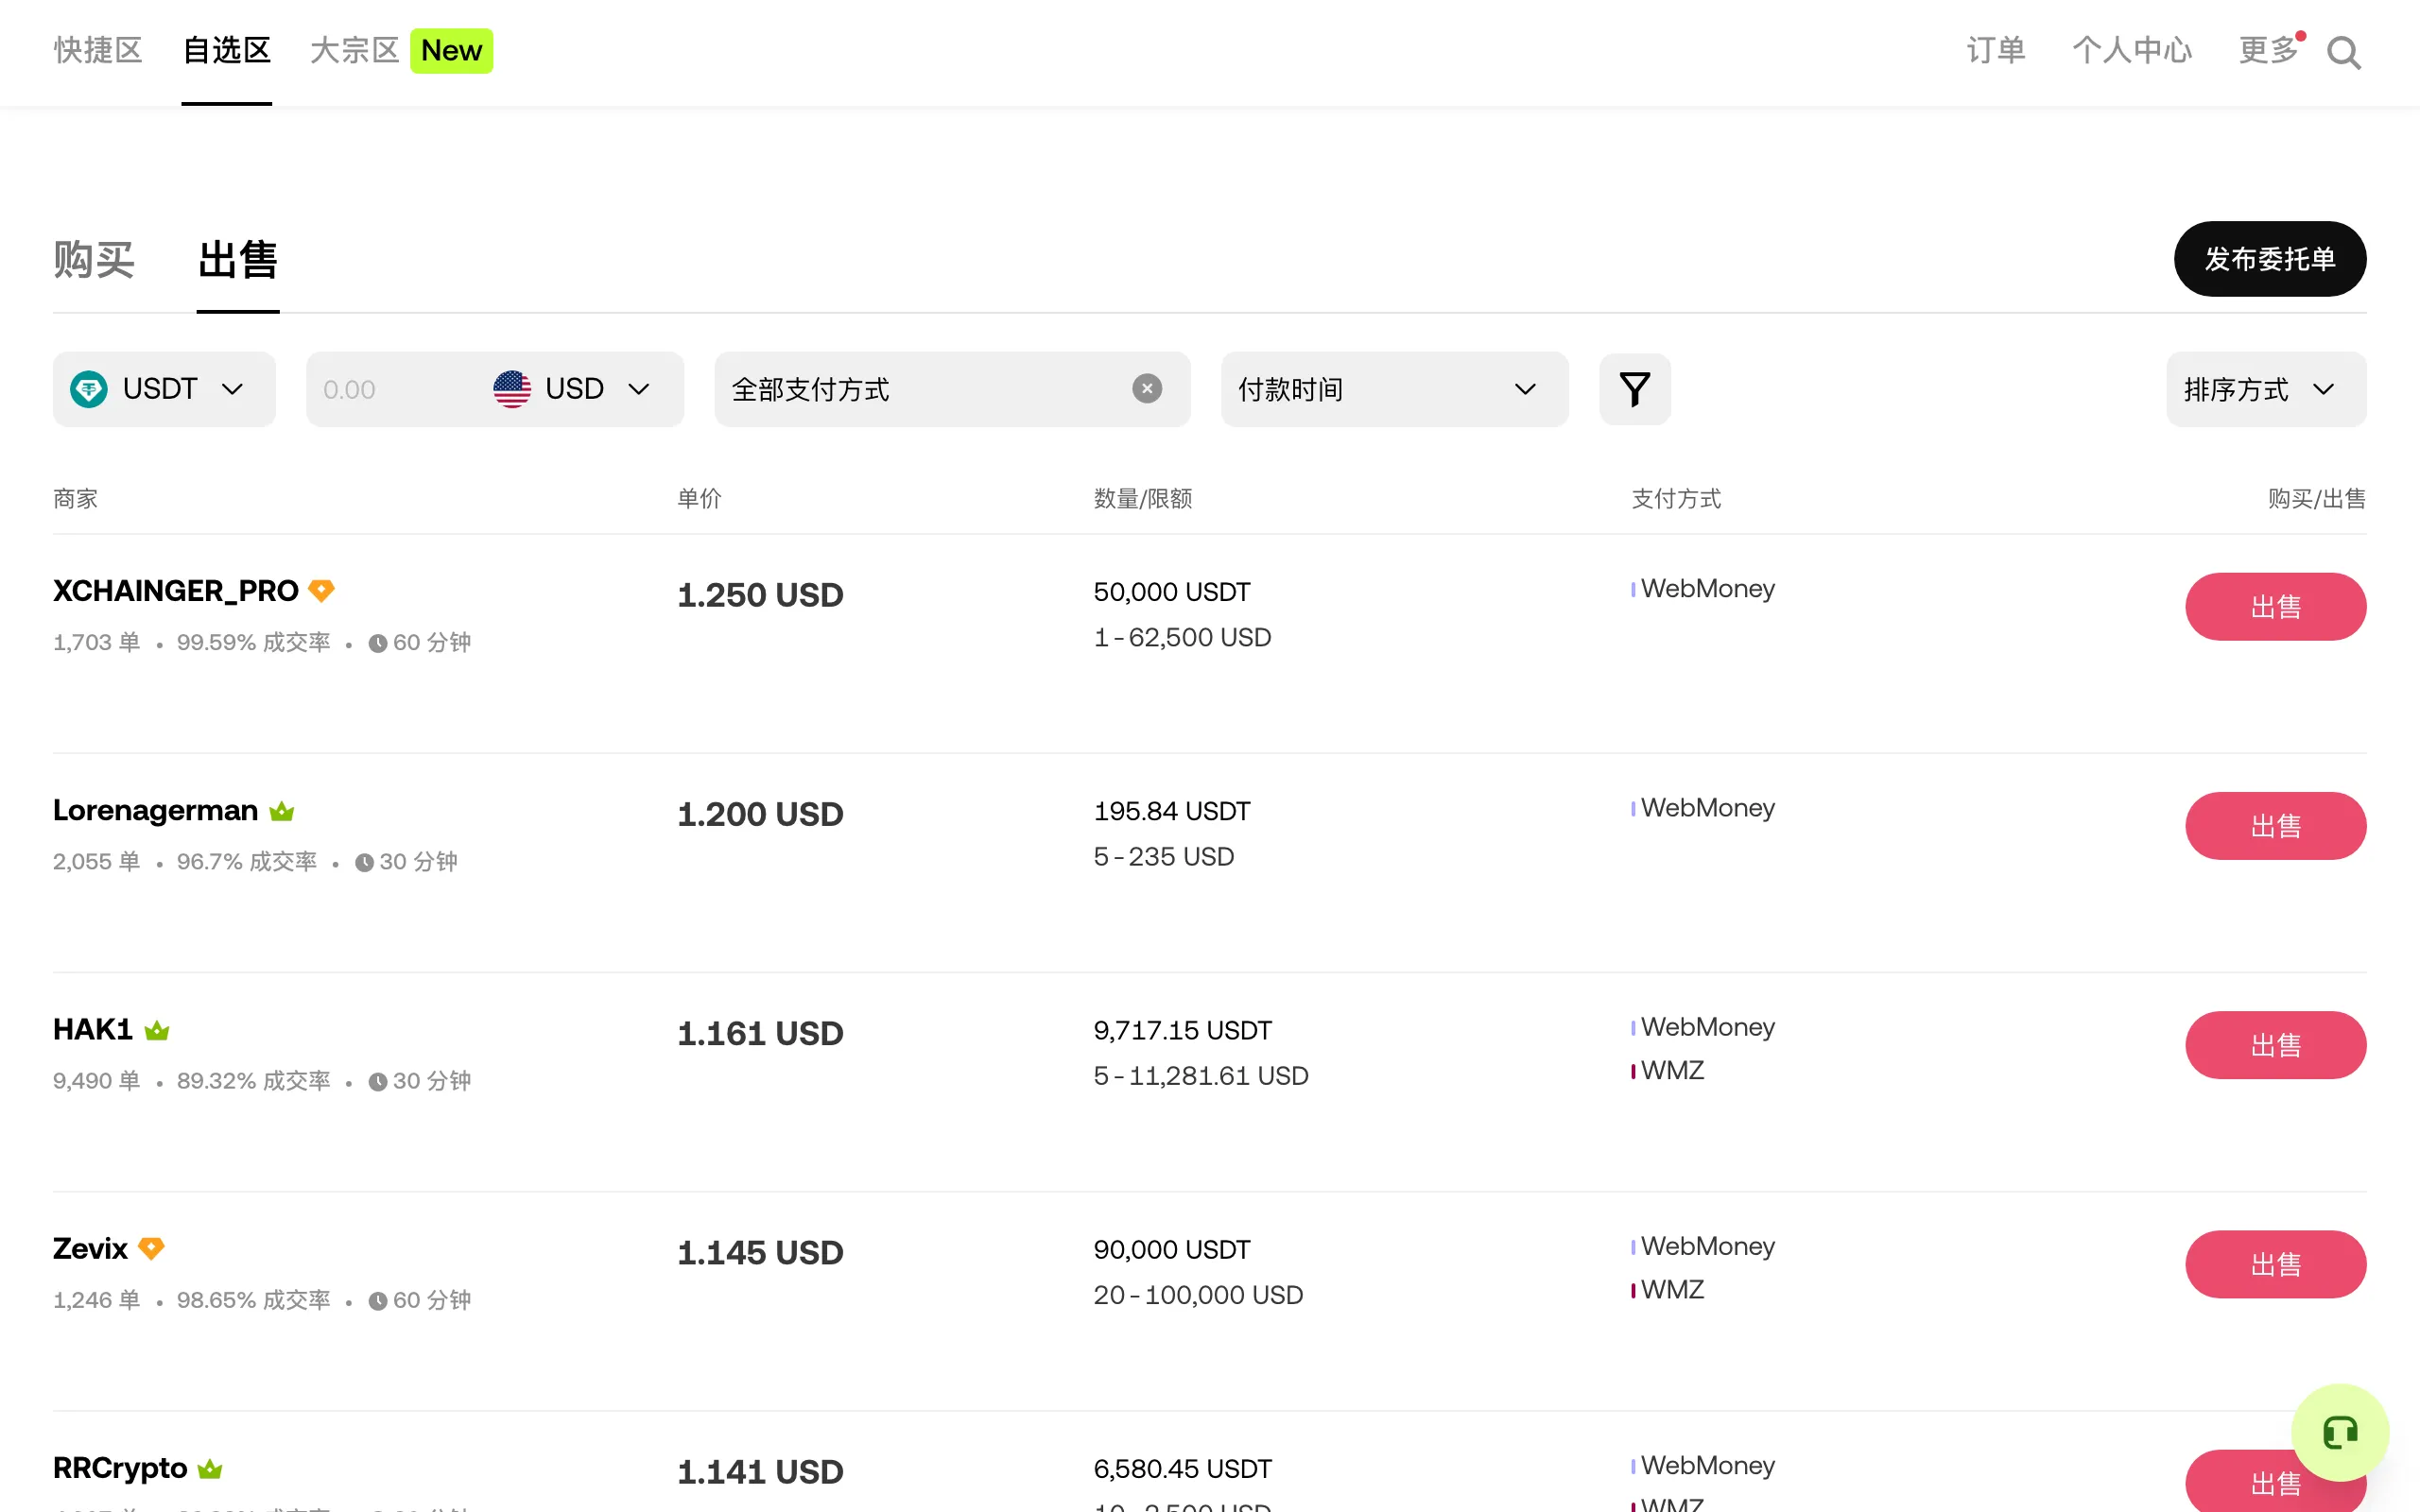This screenshot has width=2420, height=1512.
Task: Open merchant Lorenagerman profile name
Action: pos(155,810)
